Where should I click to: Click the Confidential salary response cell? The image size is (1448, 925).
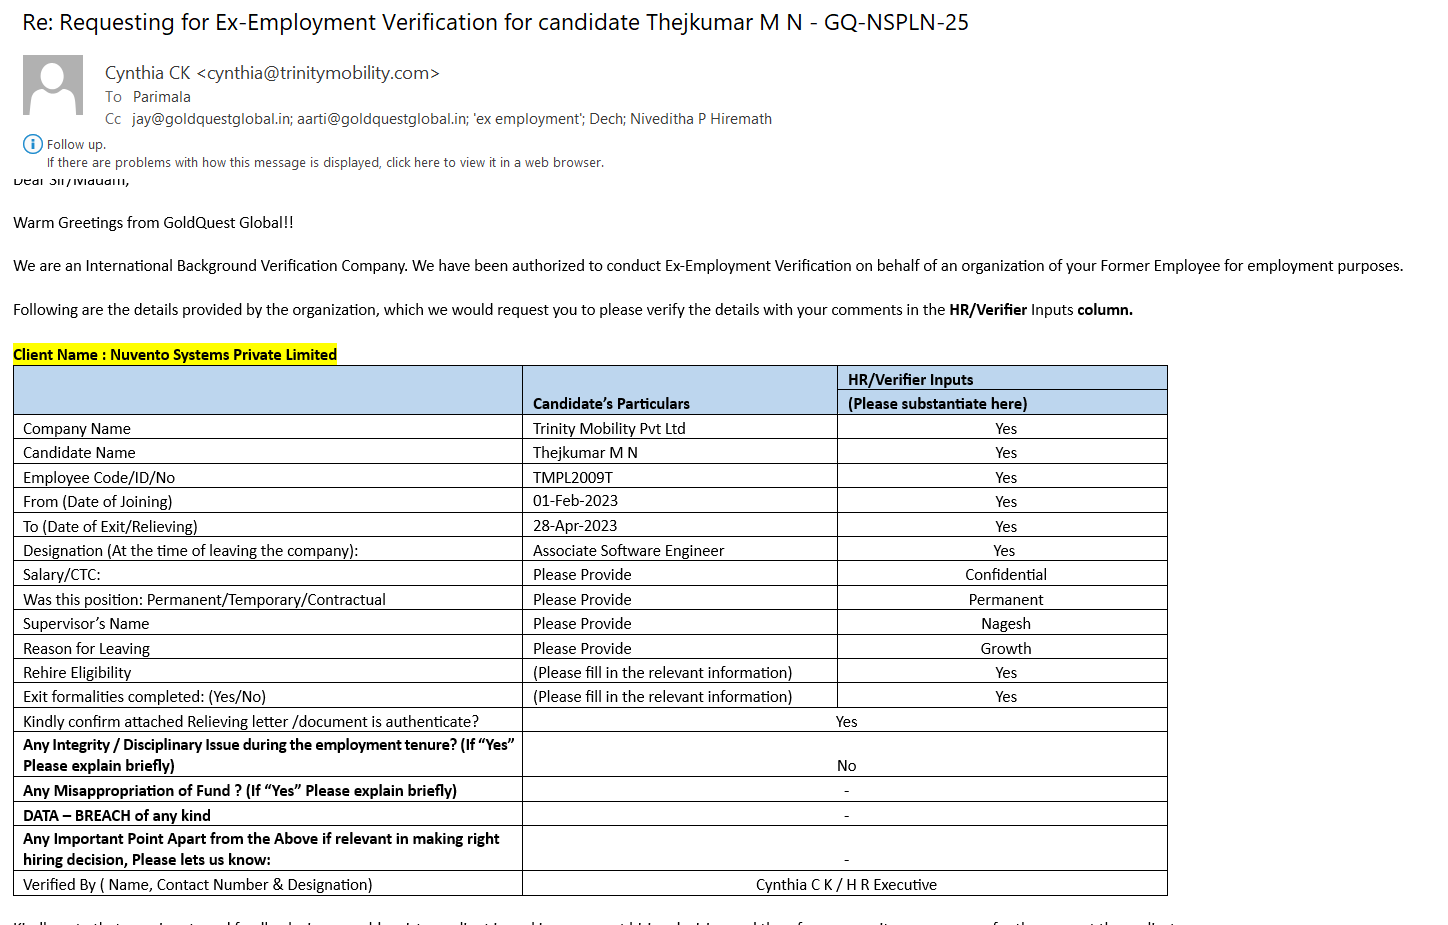[1005, 575]
